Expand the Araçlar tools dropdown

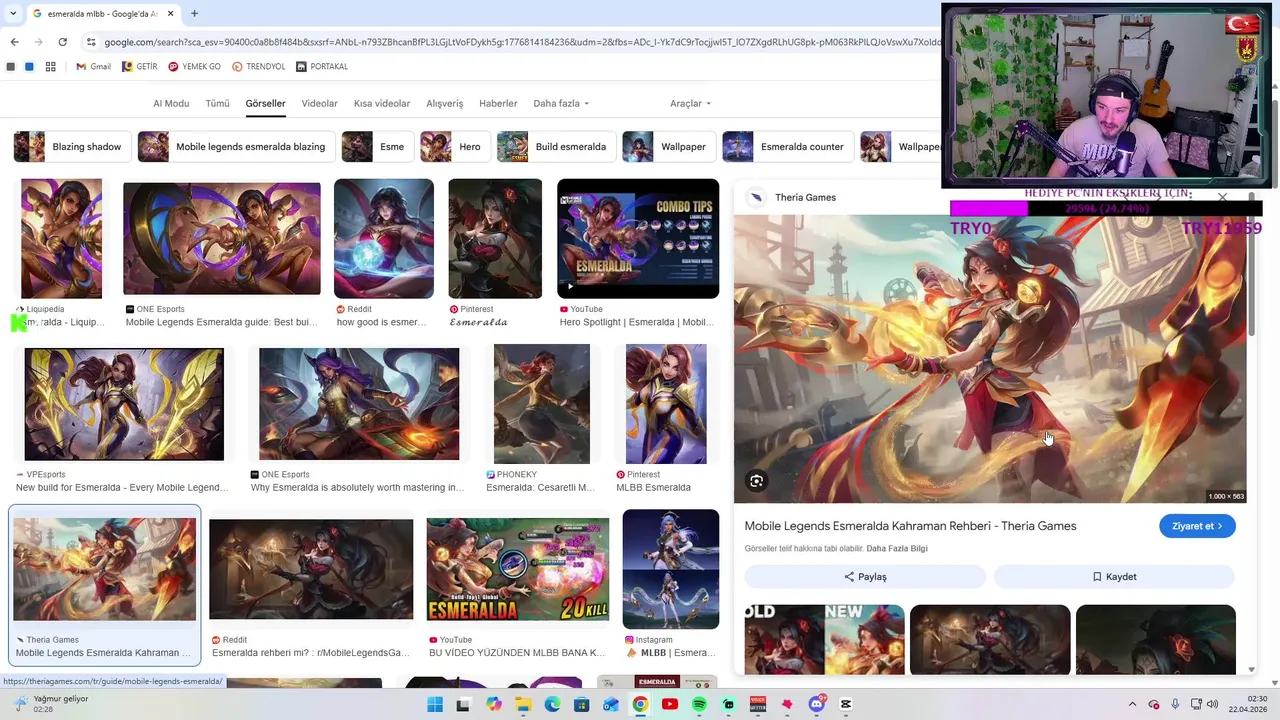pyautogui.click(x=690, y=103)
